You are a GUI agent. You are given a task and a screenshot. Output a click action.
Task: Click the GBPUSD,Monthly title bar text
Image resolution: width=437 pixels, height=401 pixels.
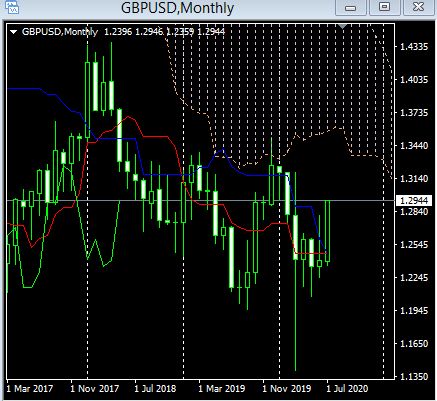coord(177,8)
